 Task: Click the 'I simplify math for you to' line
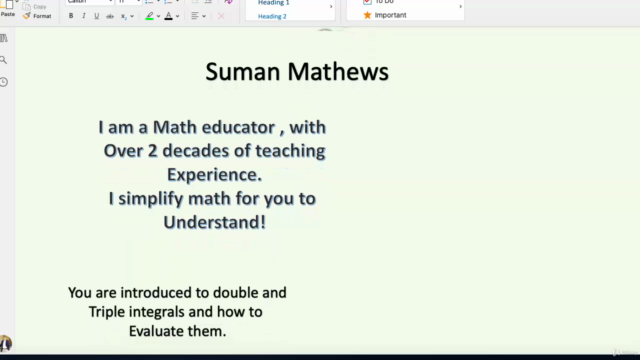pyautogui.click(x=212, y=199)
